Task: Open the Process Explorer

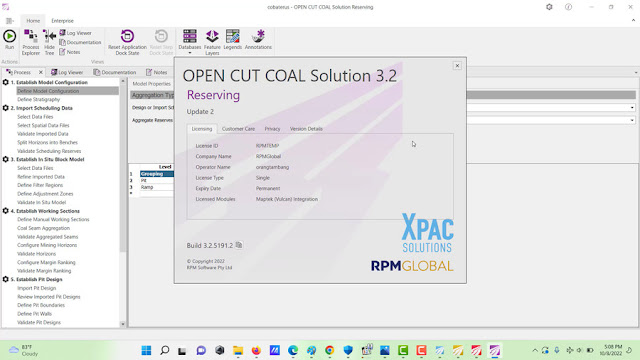Action: coord(31,42)
